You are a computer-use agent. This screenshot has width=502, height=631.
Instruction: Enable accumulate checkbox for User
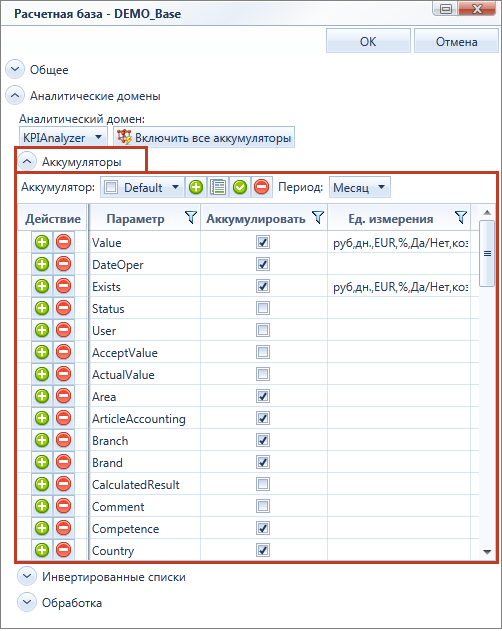[x=263, y=330]
